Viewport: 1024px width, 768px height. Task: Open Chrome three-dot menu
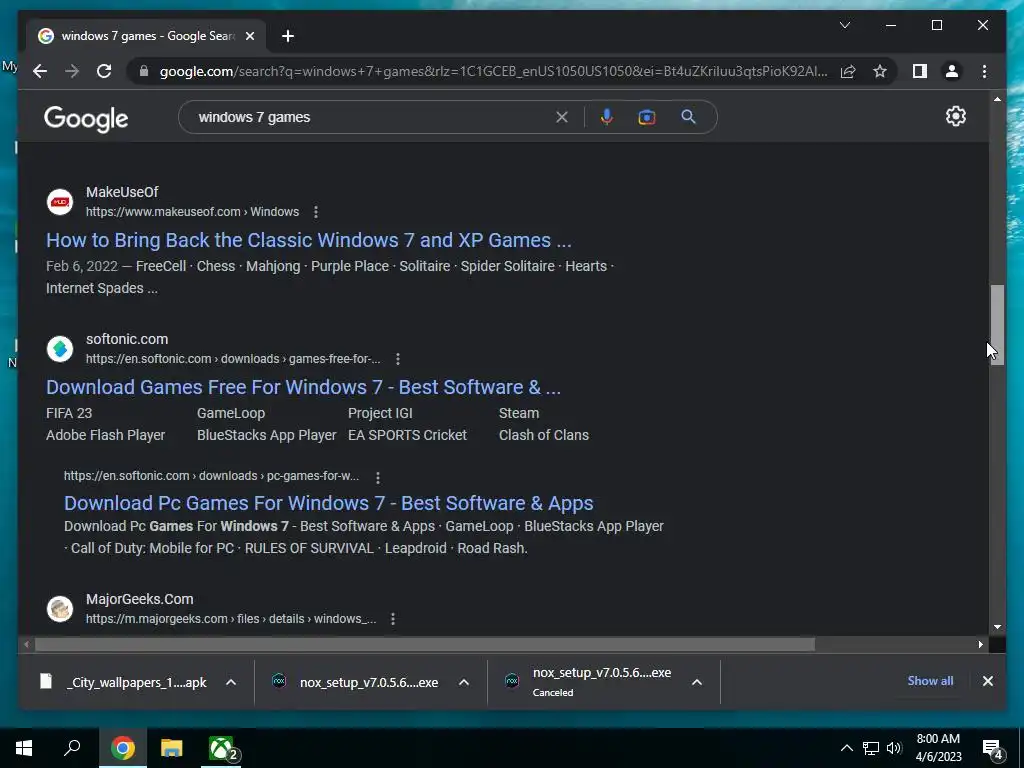tap(984, 71)
